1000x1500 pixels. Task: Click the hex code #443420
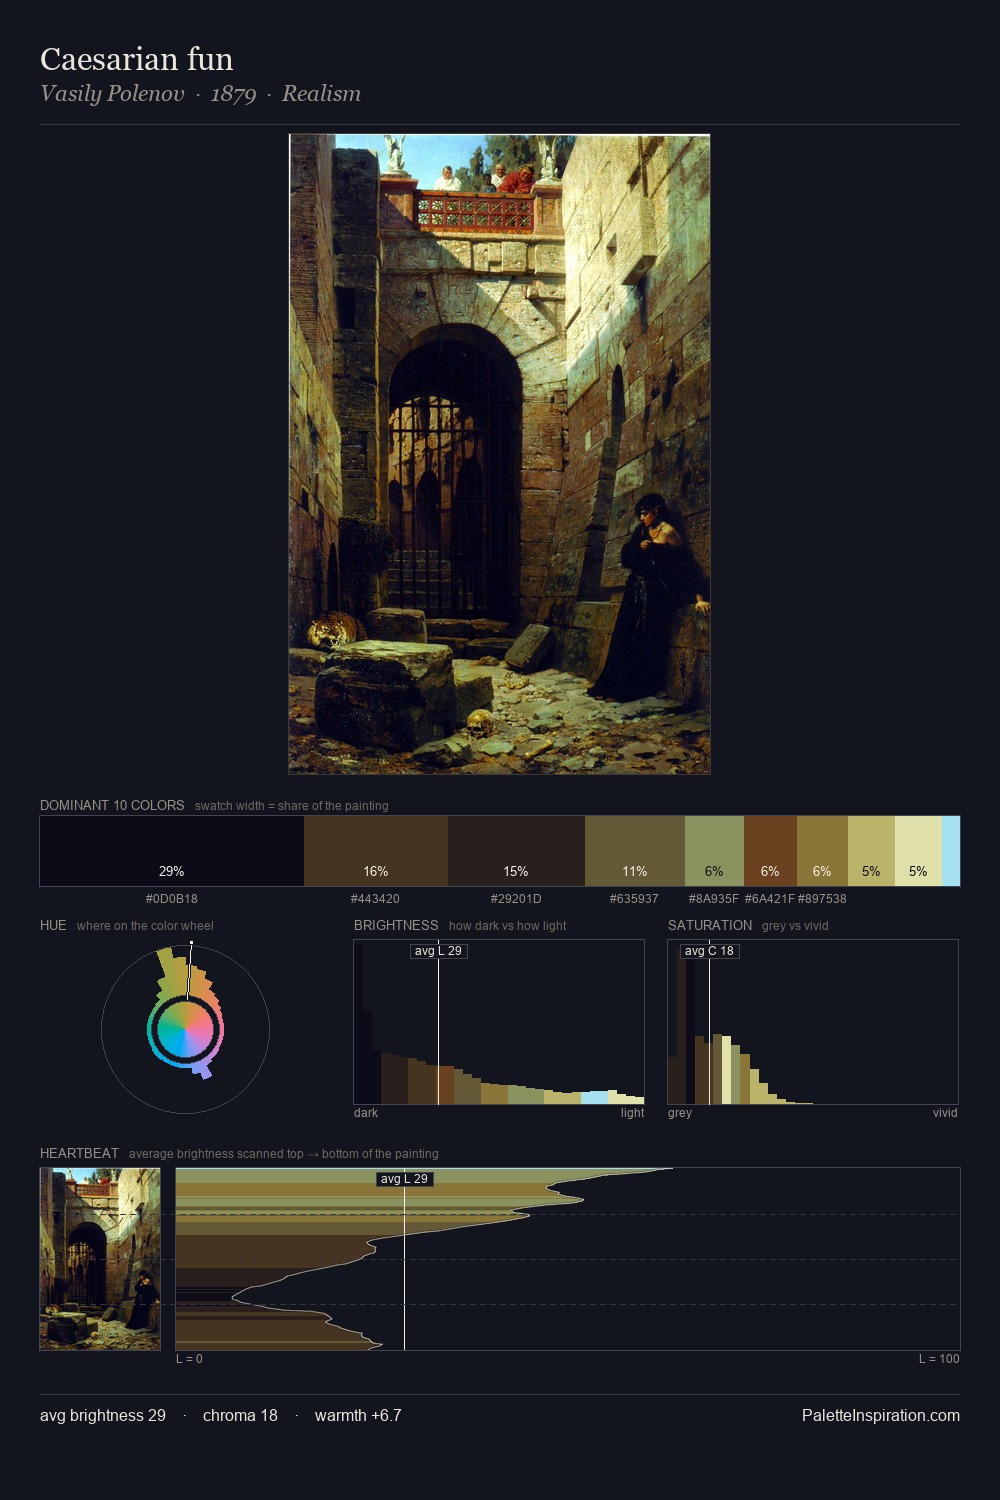tap(375, 899)
